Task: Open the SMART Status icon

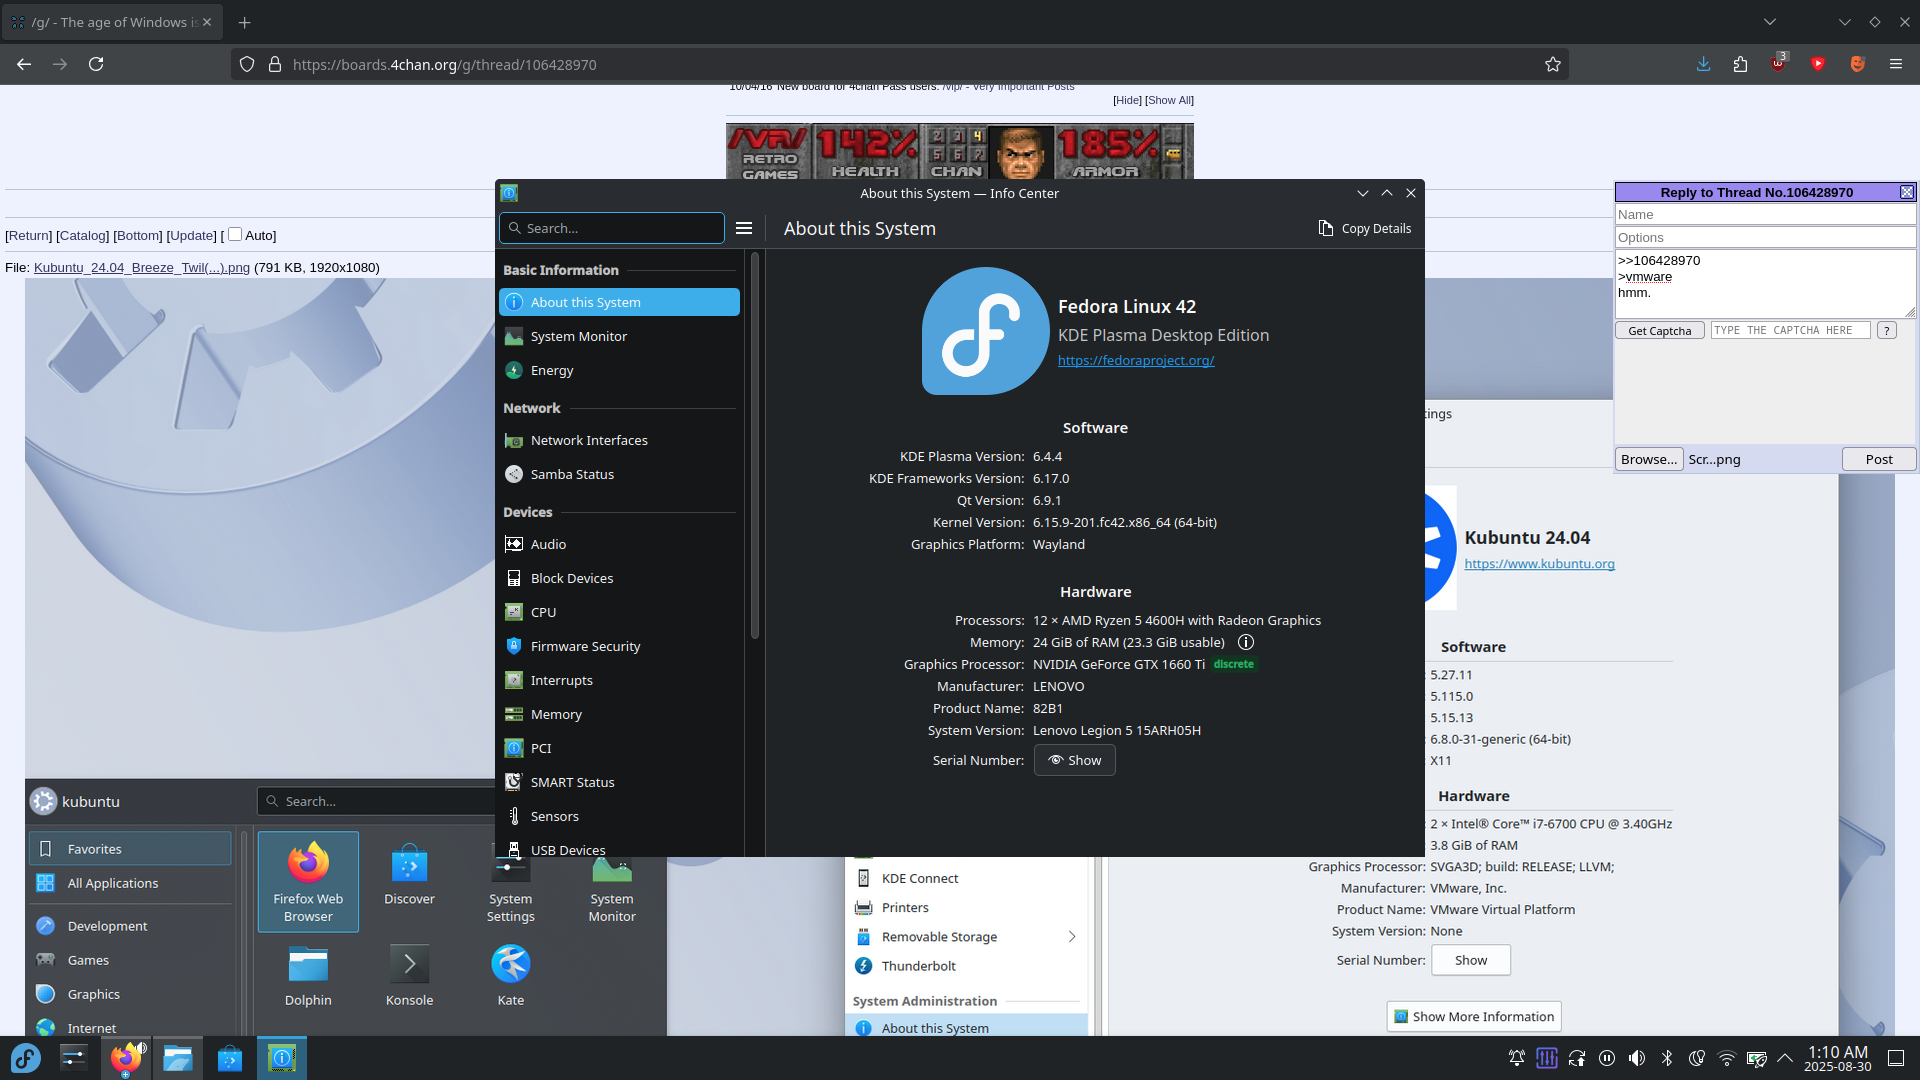Action: (513, 782)
